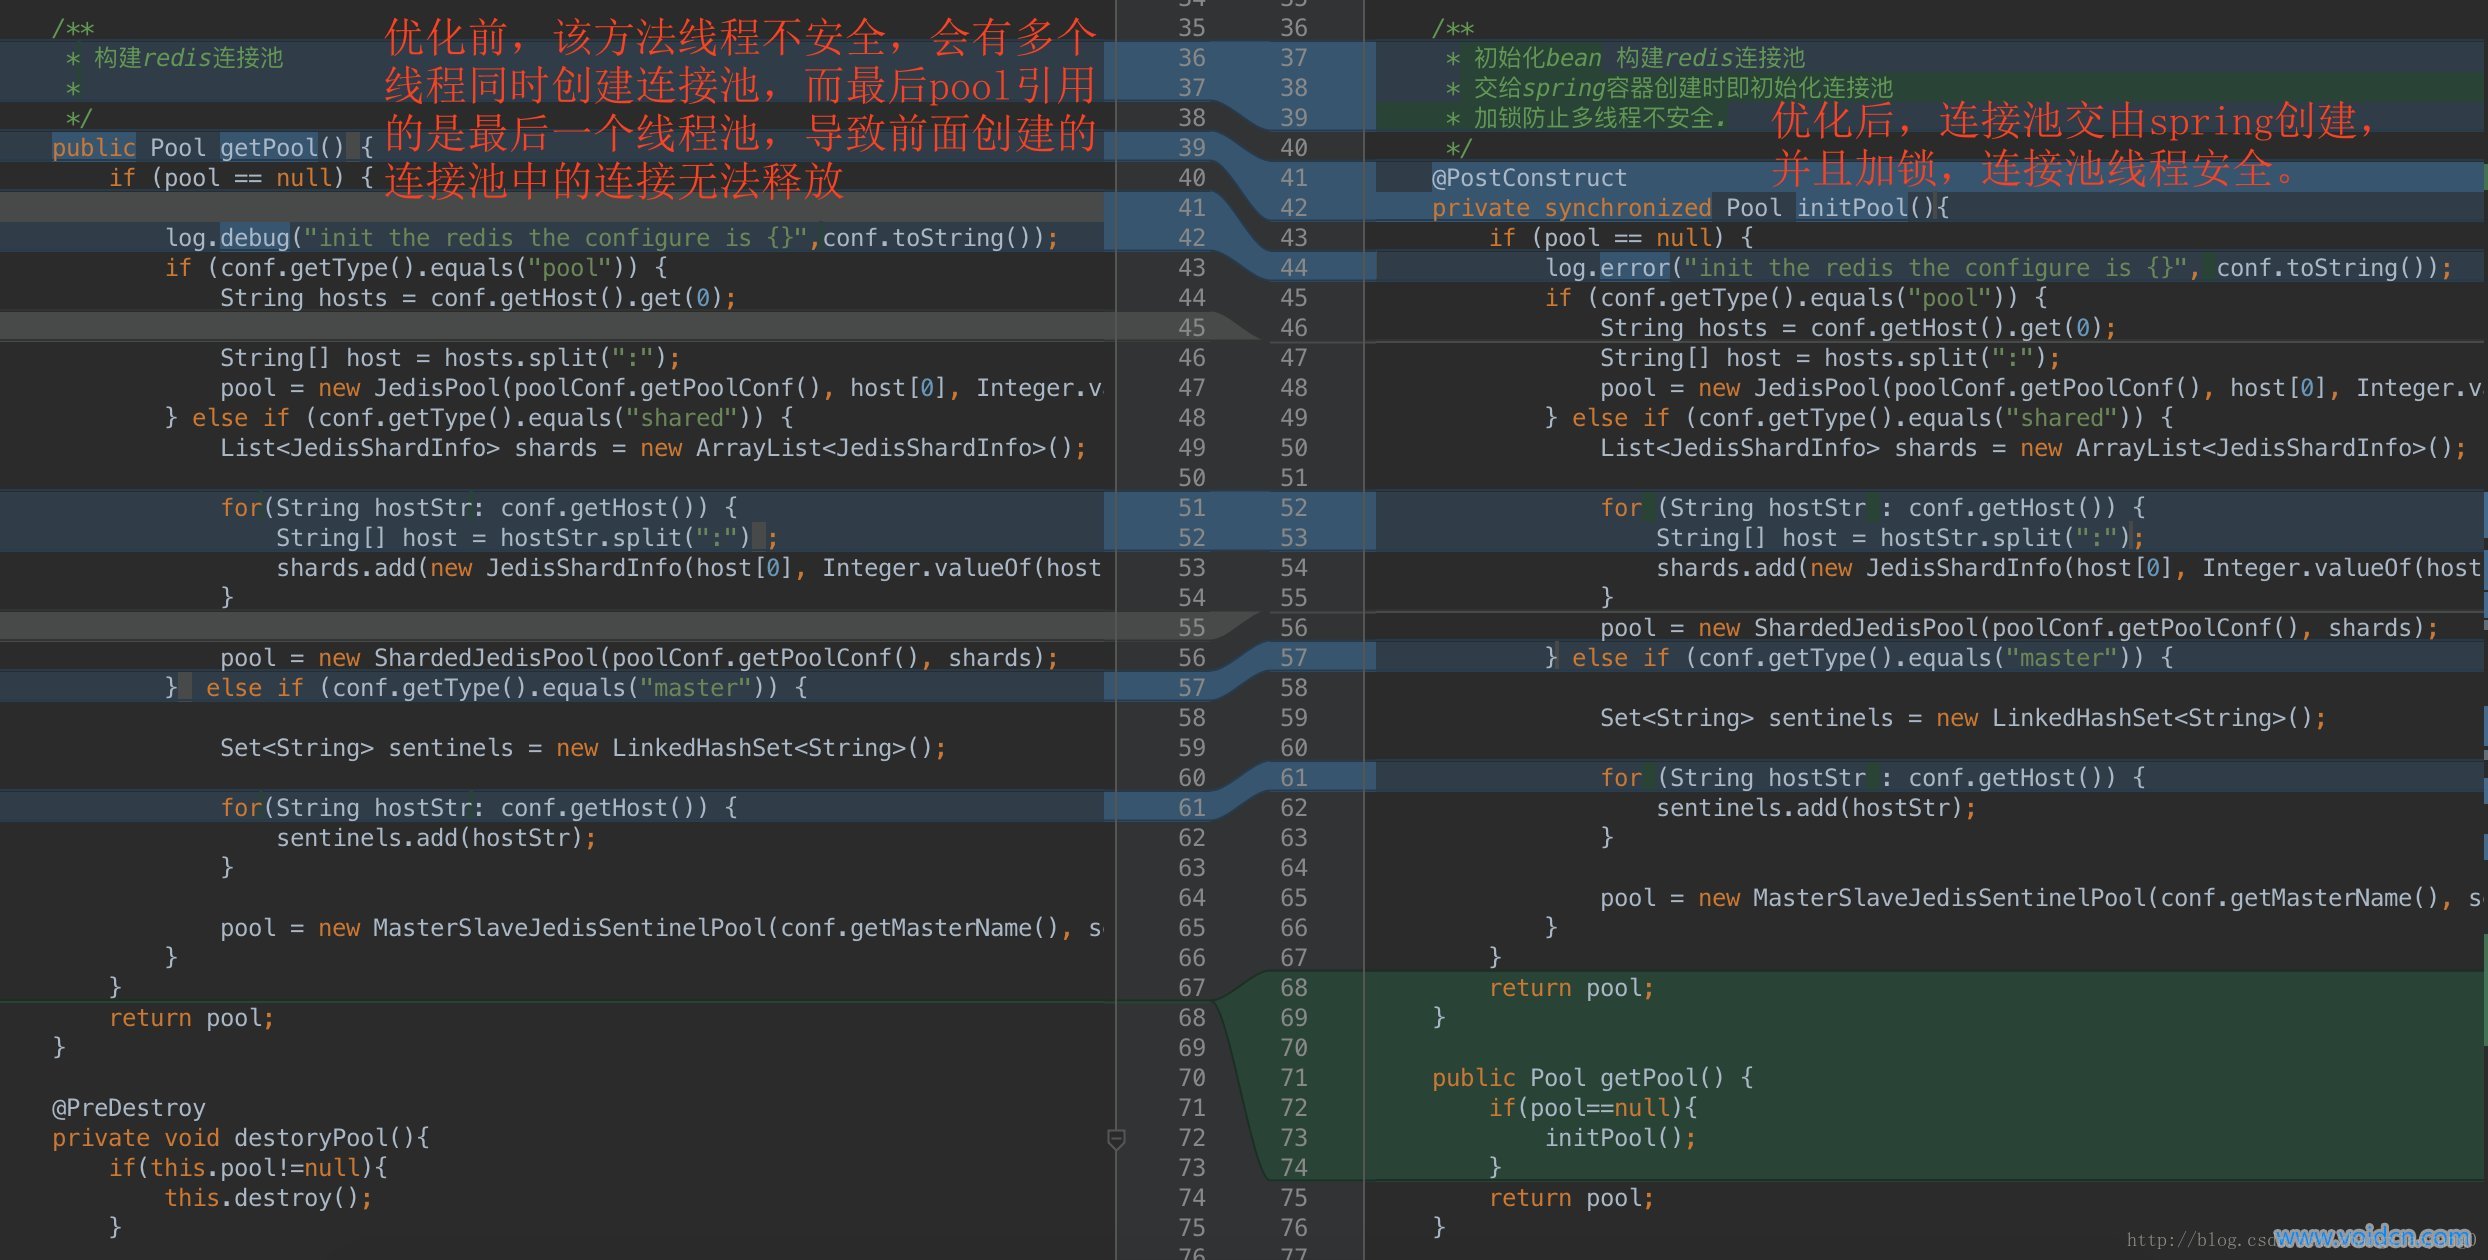Screen dimensions: 2488x1260
Task: Click 'equals("pool")' line in right pane
Action: click(x=1797, y=298)
